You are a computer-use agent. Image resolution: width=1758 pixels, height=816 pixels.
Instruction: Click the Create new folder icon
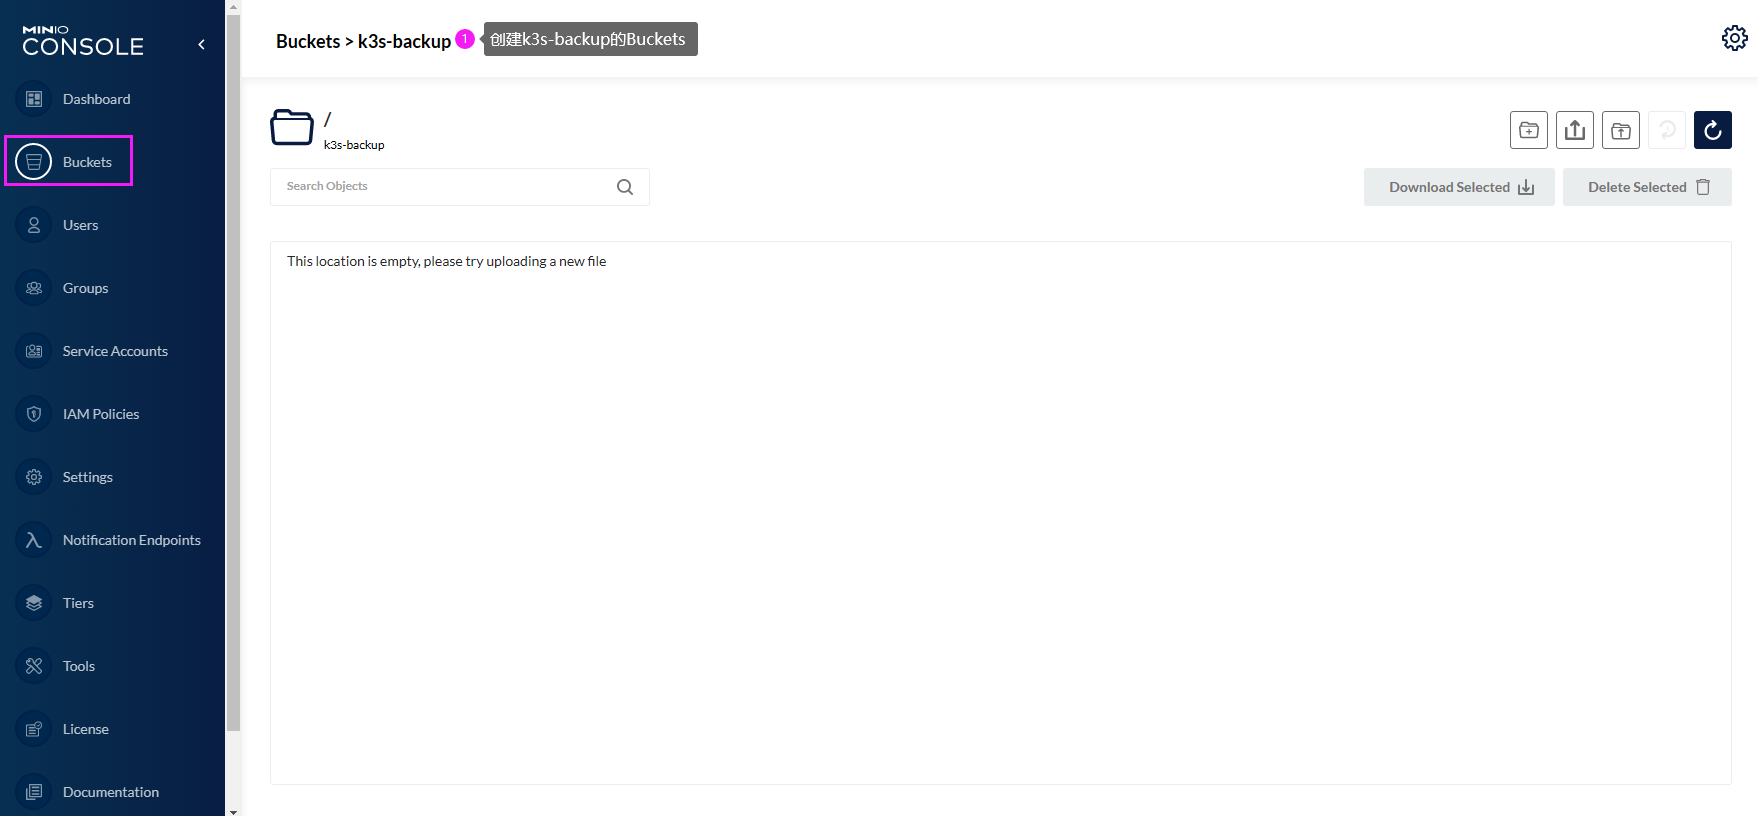1529,130
